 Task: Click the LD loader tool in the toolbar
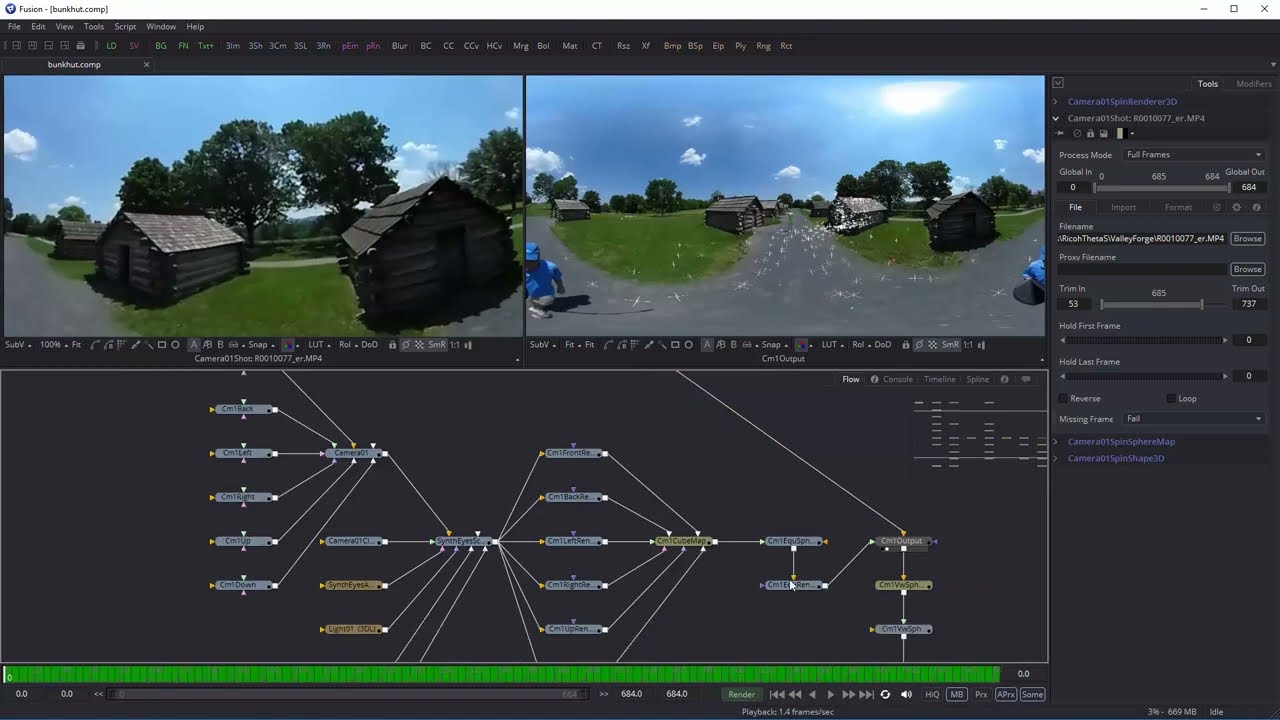(x=111, y=46)
